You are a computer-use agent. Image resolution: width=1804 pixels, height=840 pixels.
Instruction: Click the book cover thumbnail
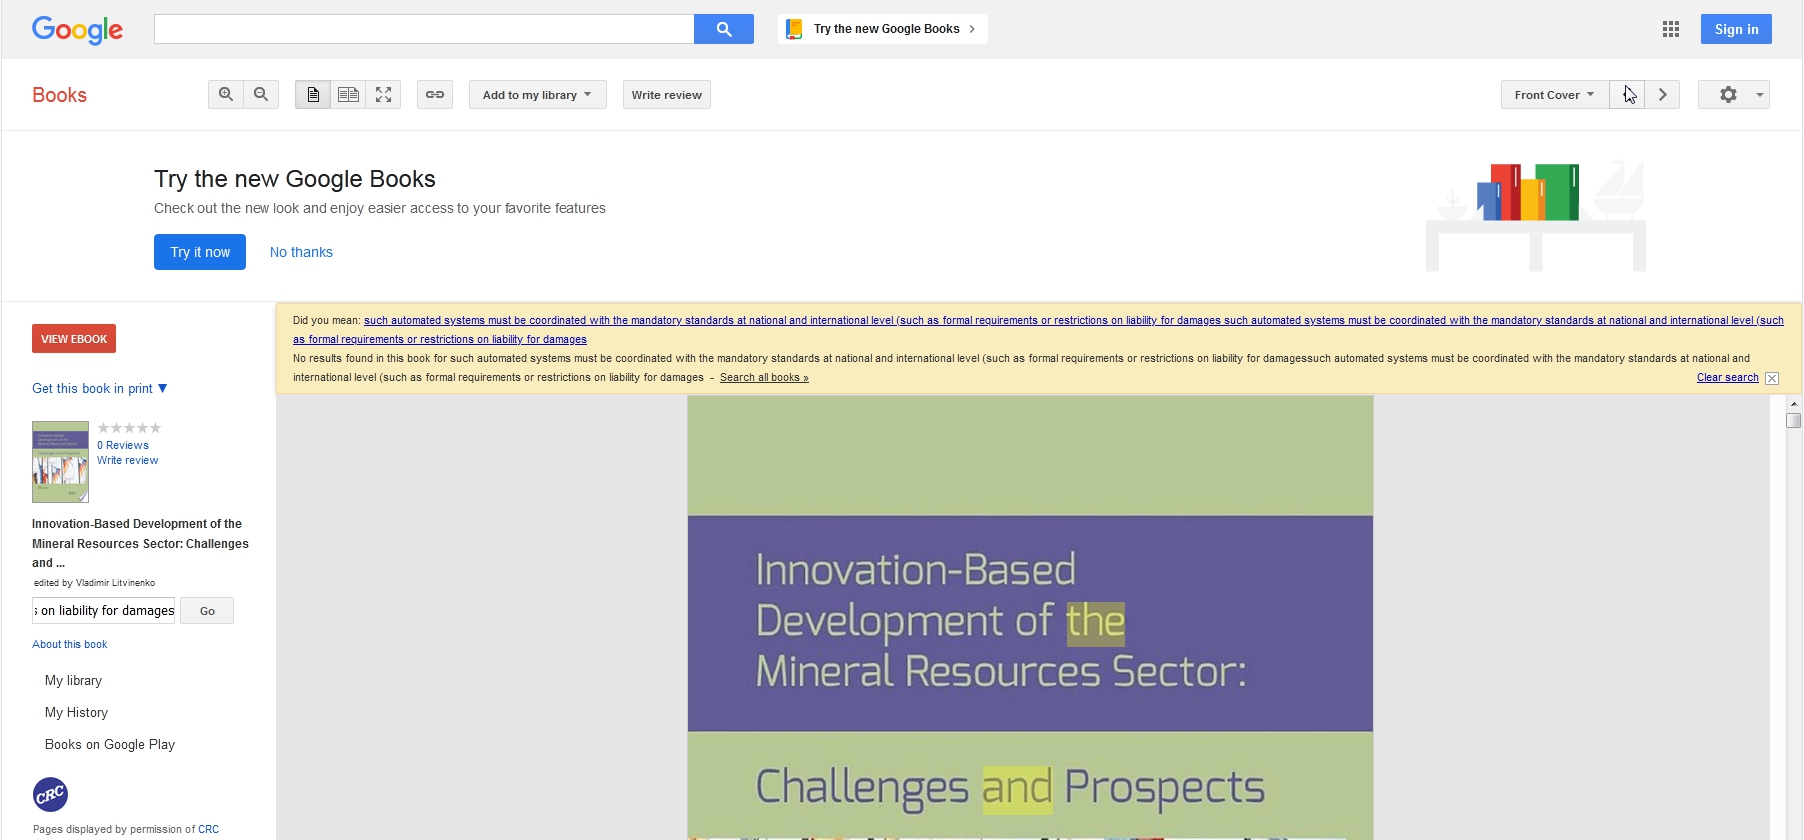point(60,462)
